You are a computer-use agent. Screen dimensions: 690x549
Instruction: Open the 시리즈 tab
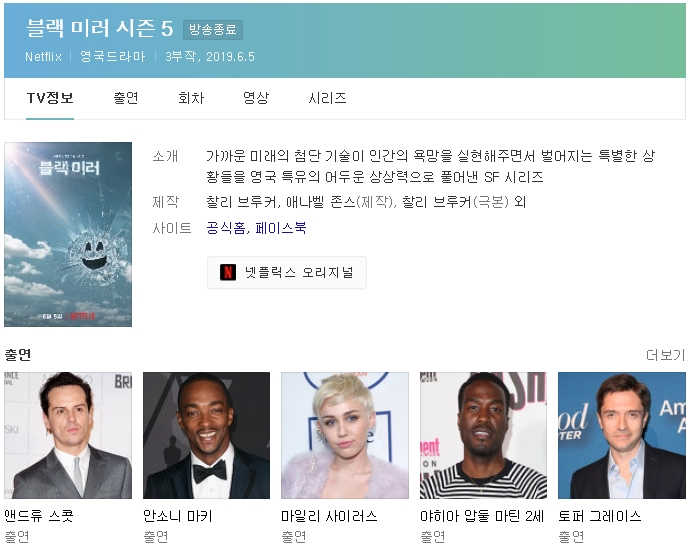(x=327, y=98)
